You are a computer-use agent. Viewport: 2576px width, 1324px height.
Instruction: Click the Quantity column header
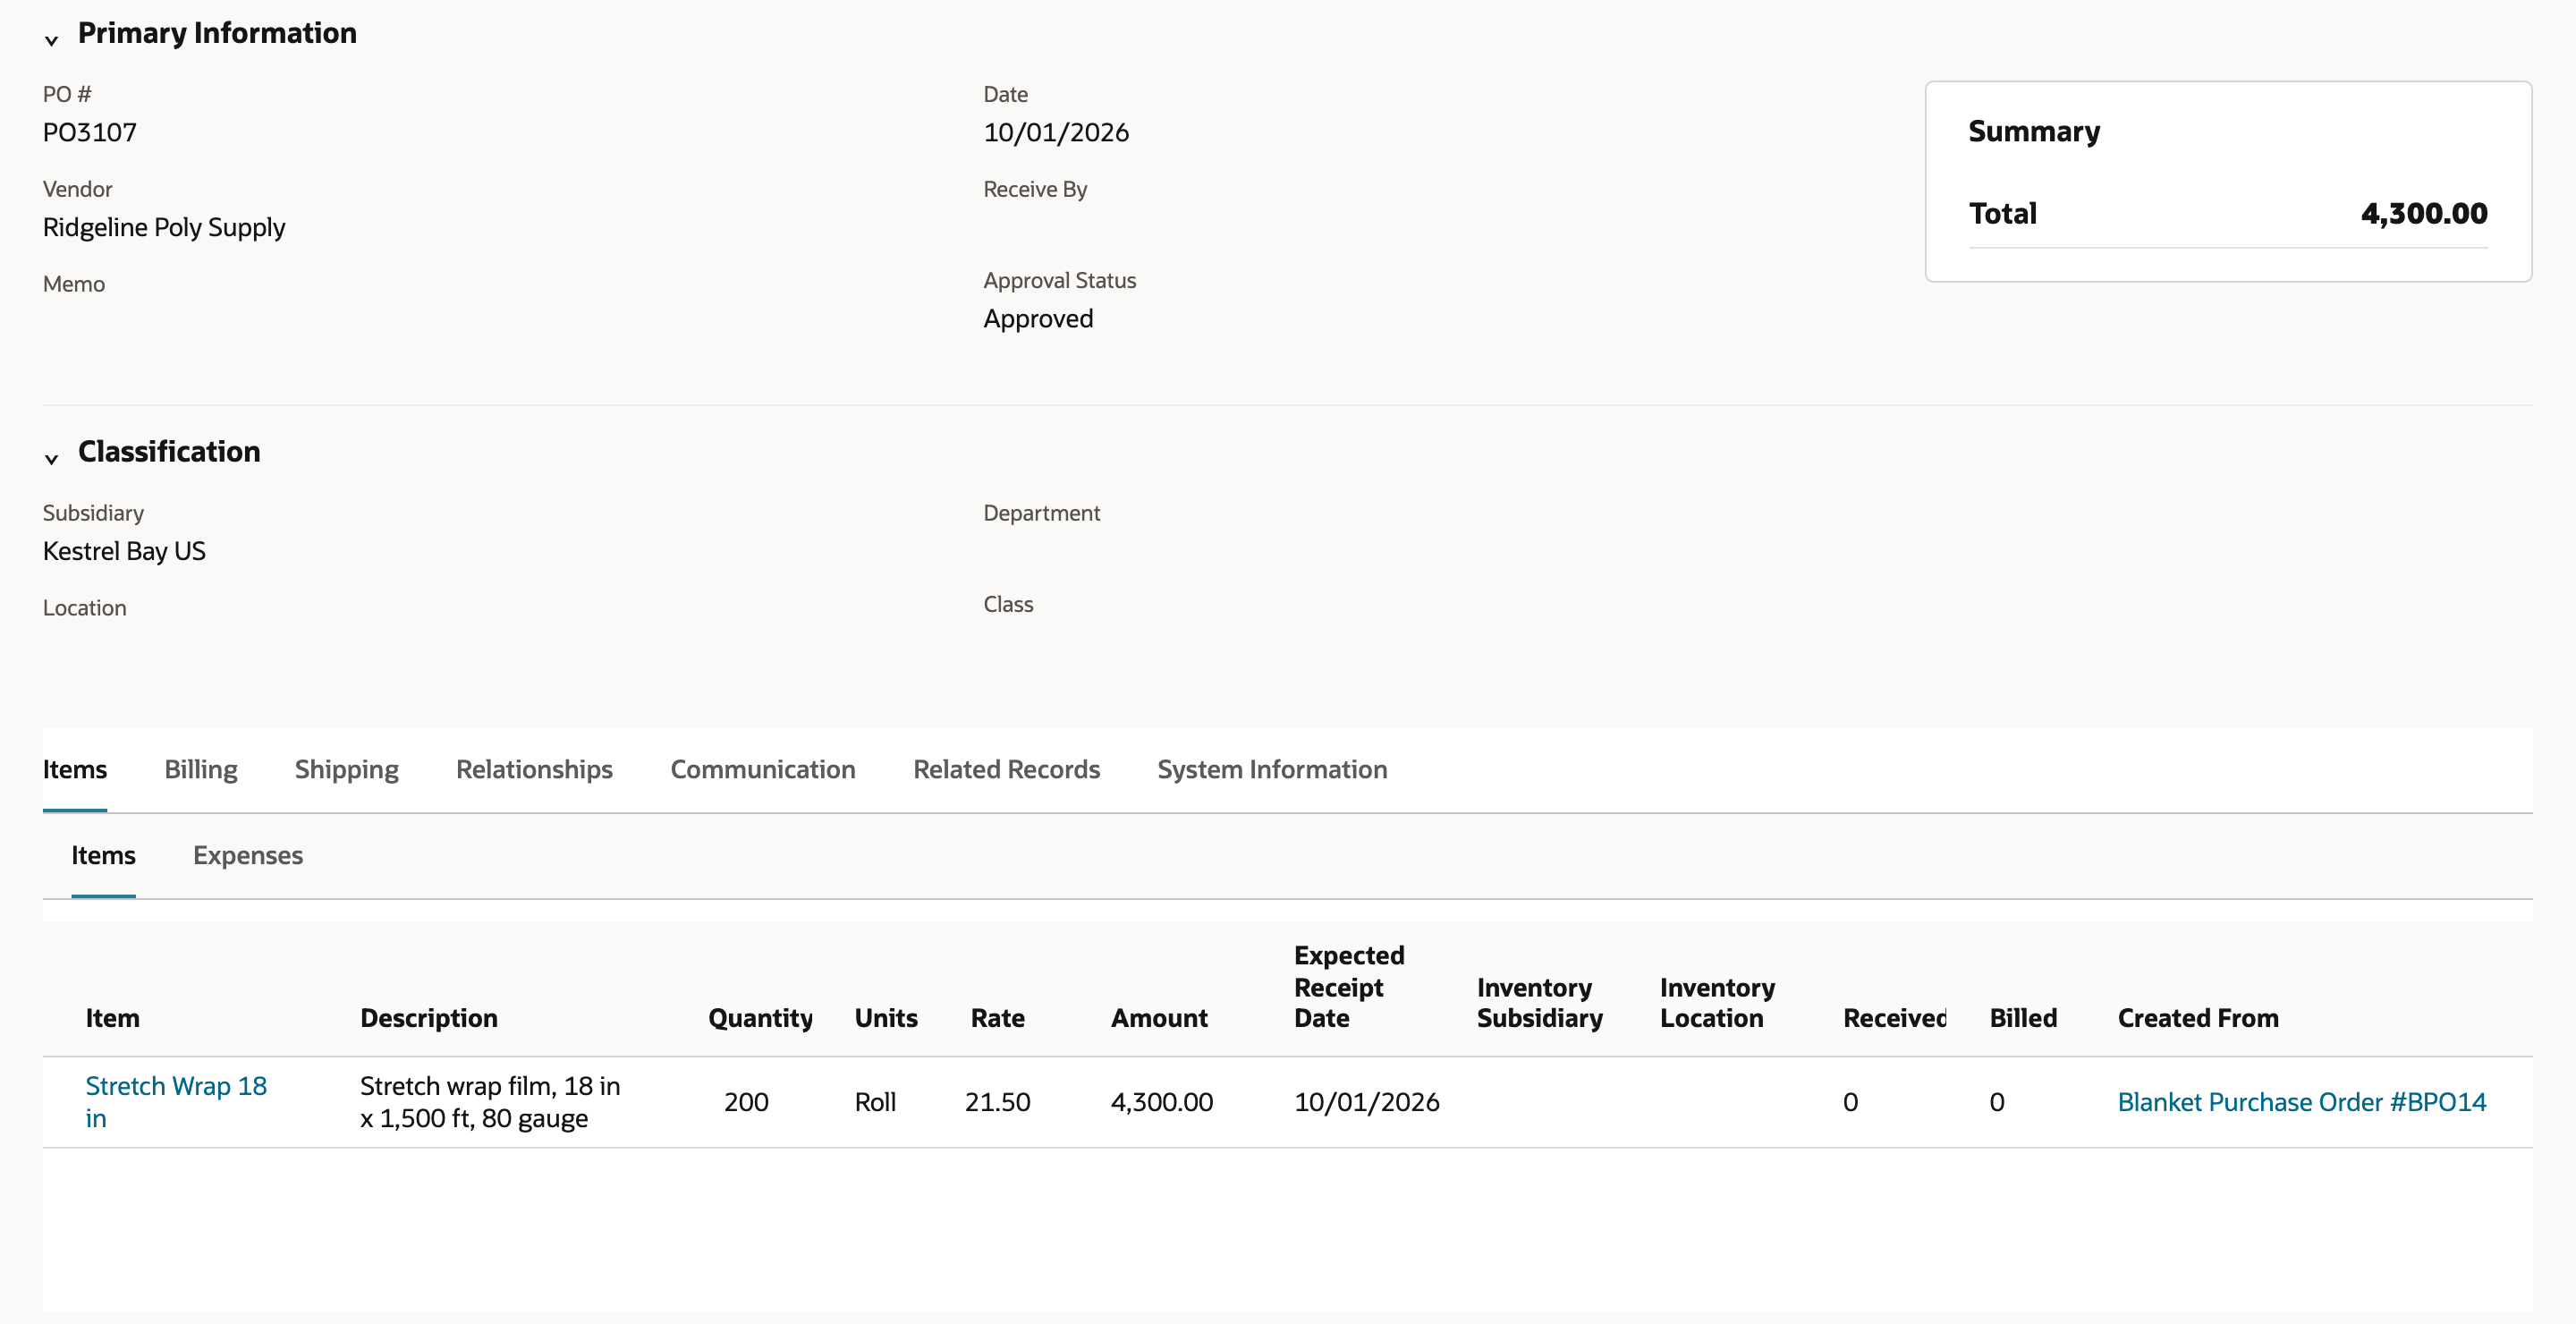[x=760, y=1018]
